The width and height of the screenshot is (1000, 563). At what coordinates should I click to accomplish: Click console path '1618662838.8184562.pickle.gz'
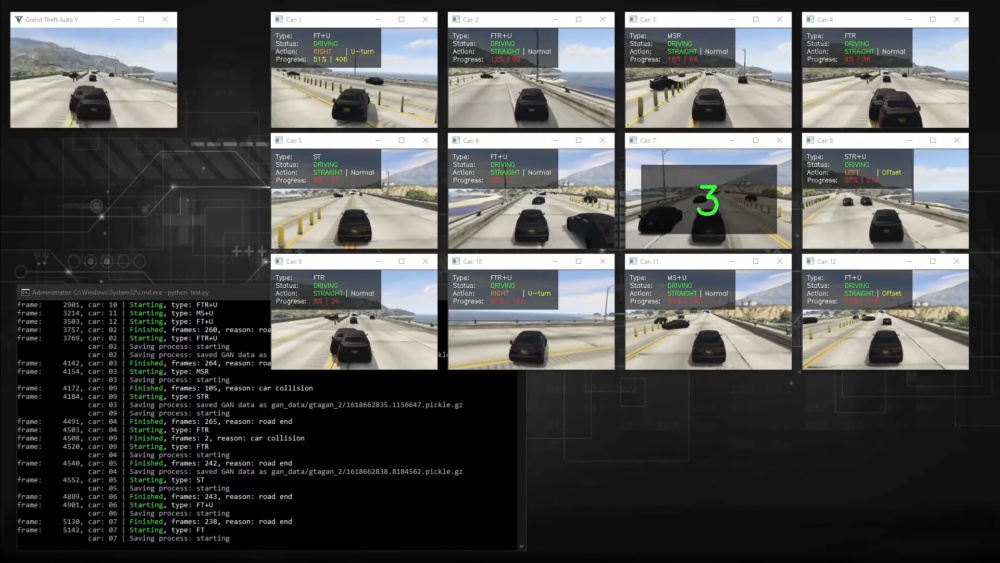coord(405,472)
